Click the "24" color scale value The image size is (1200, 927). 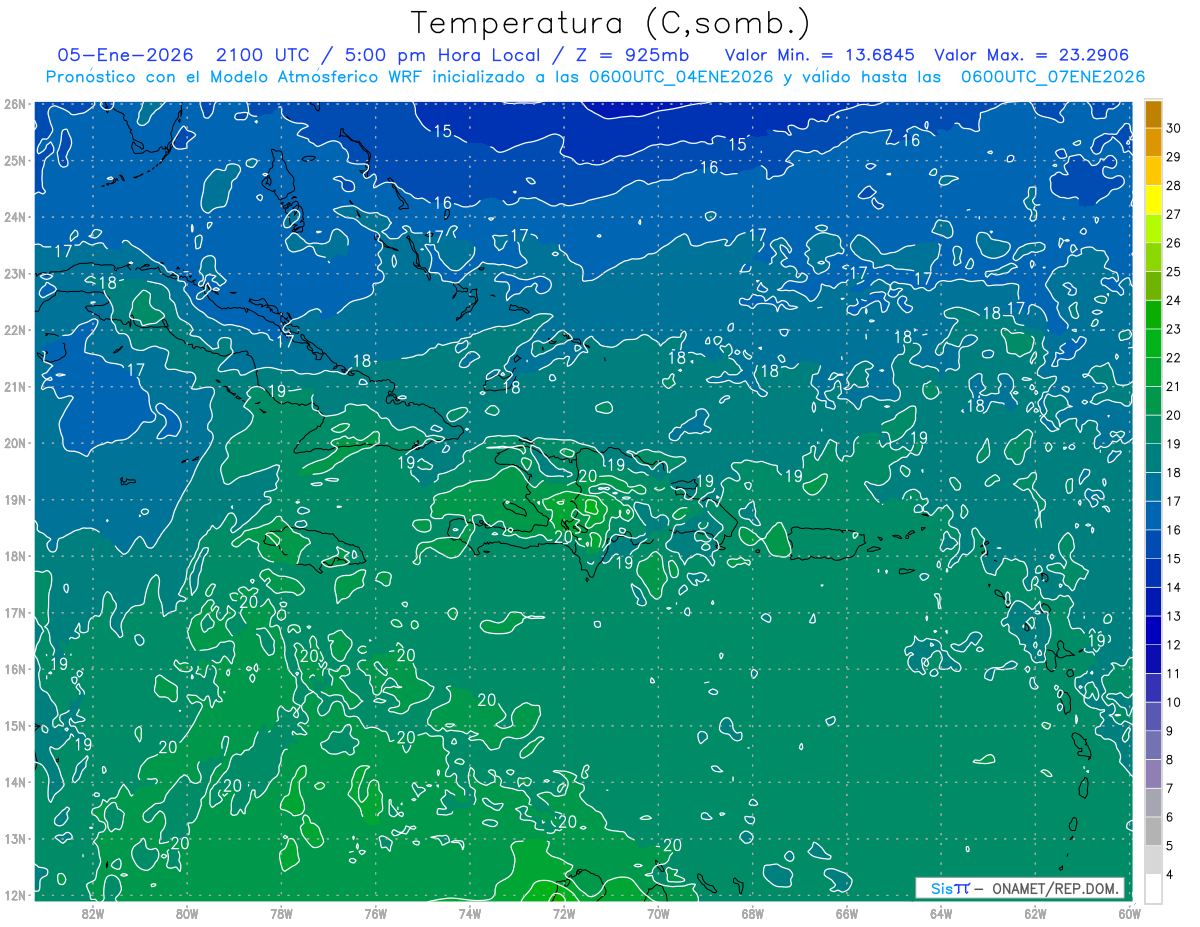(1174, 300)
